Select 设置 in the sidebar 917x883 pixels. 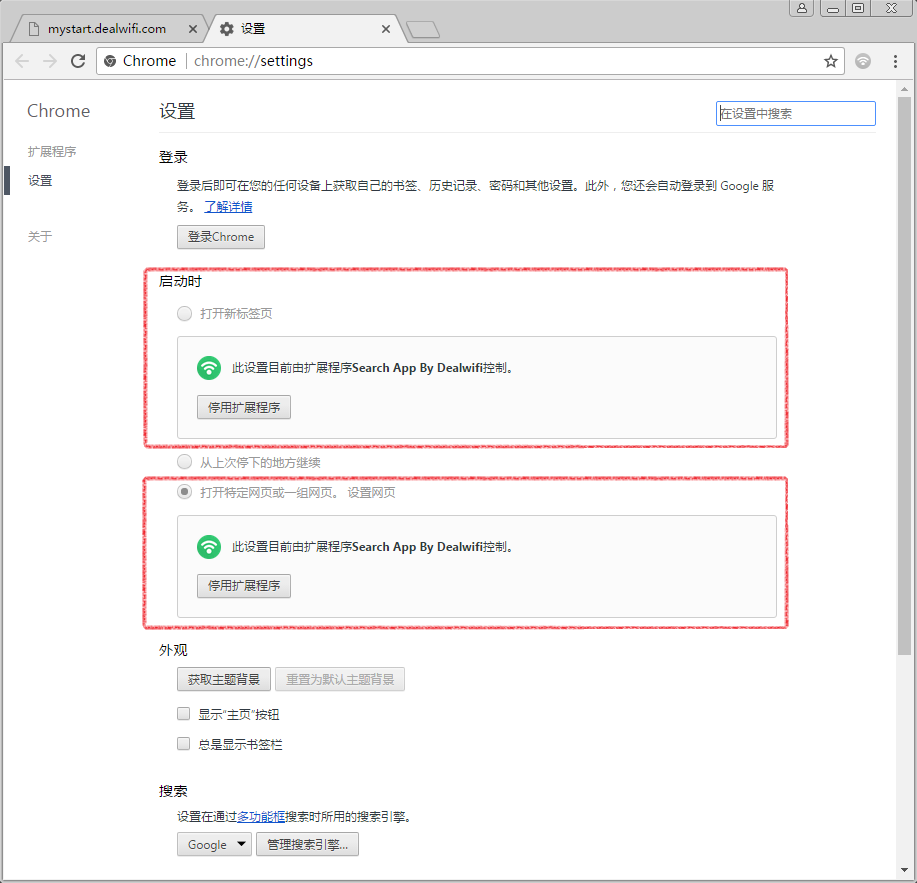pyautogui.click(x=40, y=181)
